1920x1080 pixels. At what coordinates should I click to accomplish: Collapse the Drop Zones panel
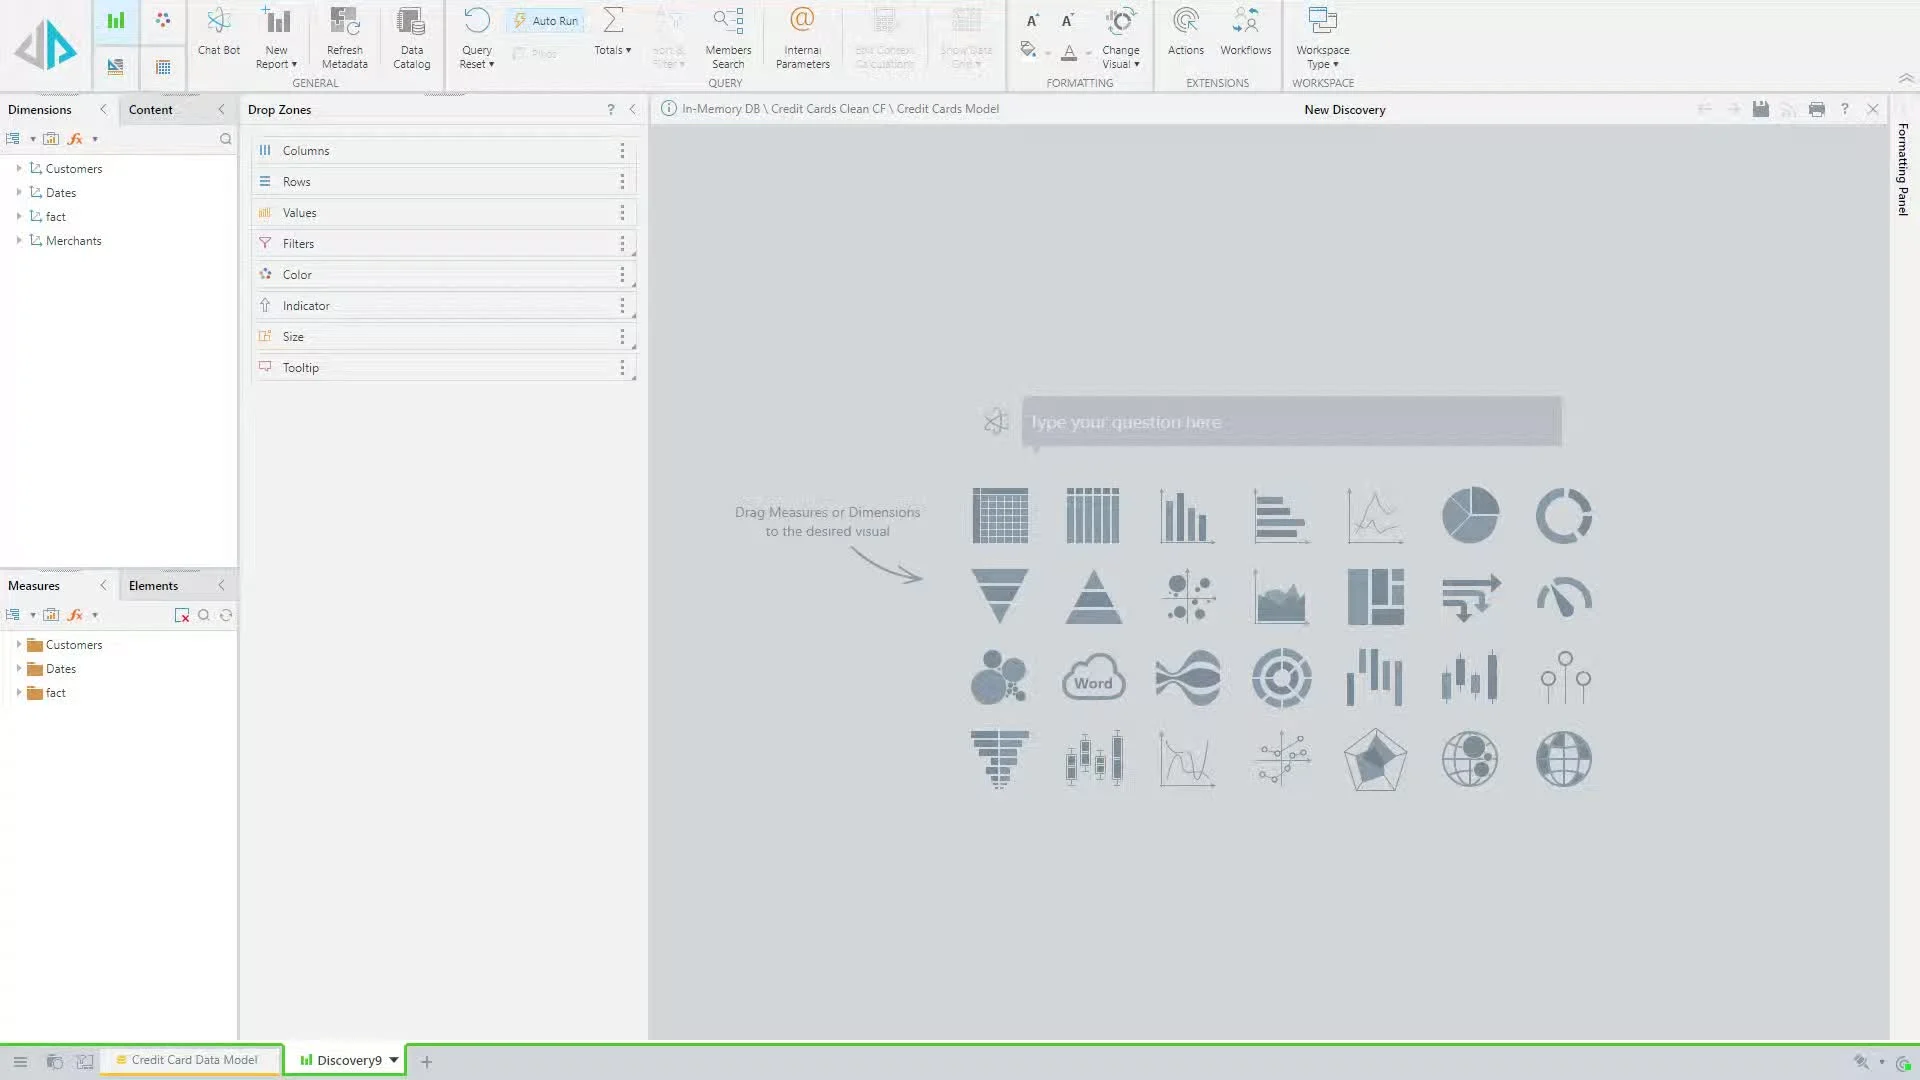pyautogui.click(x=632, y=109)
